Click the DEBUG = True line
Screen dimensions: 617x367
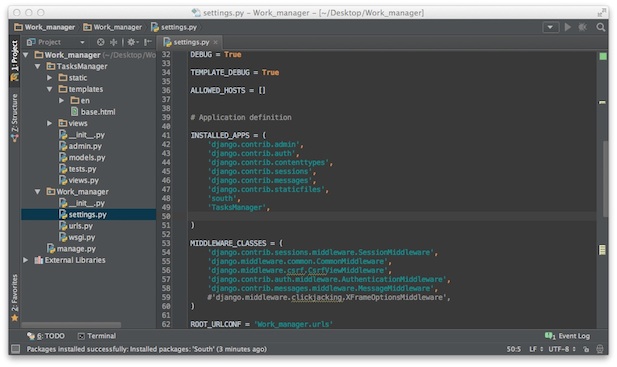(216, 54)
